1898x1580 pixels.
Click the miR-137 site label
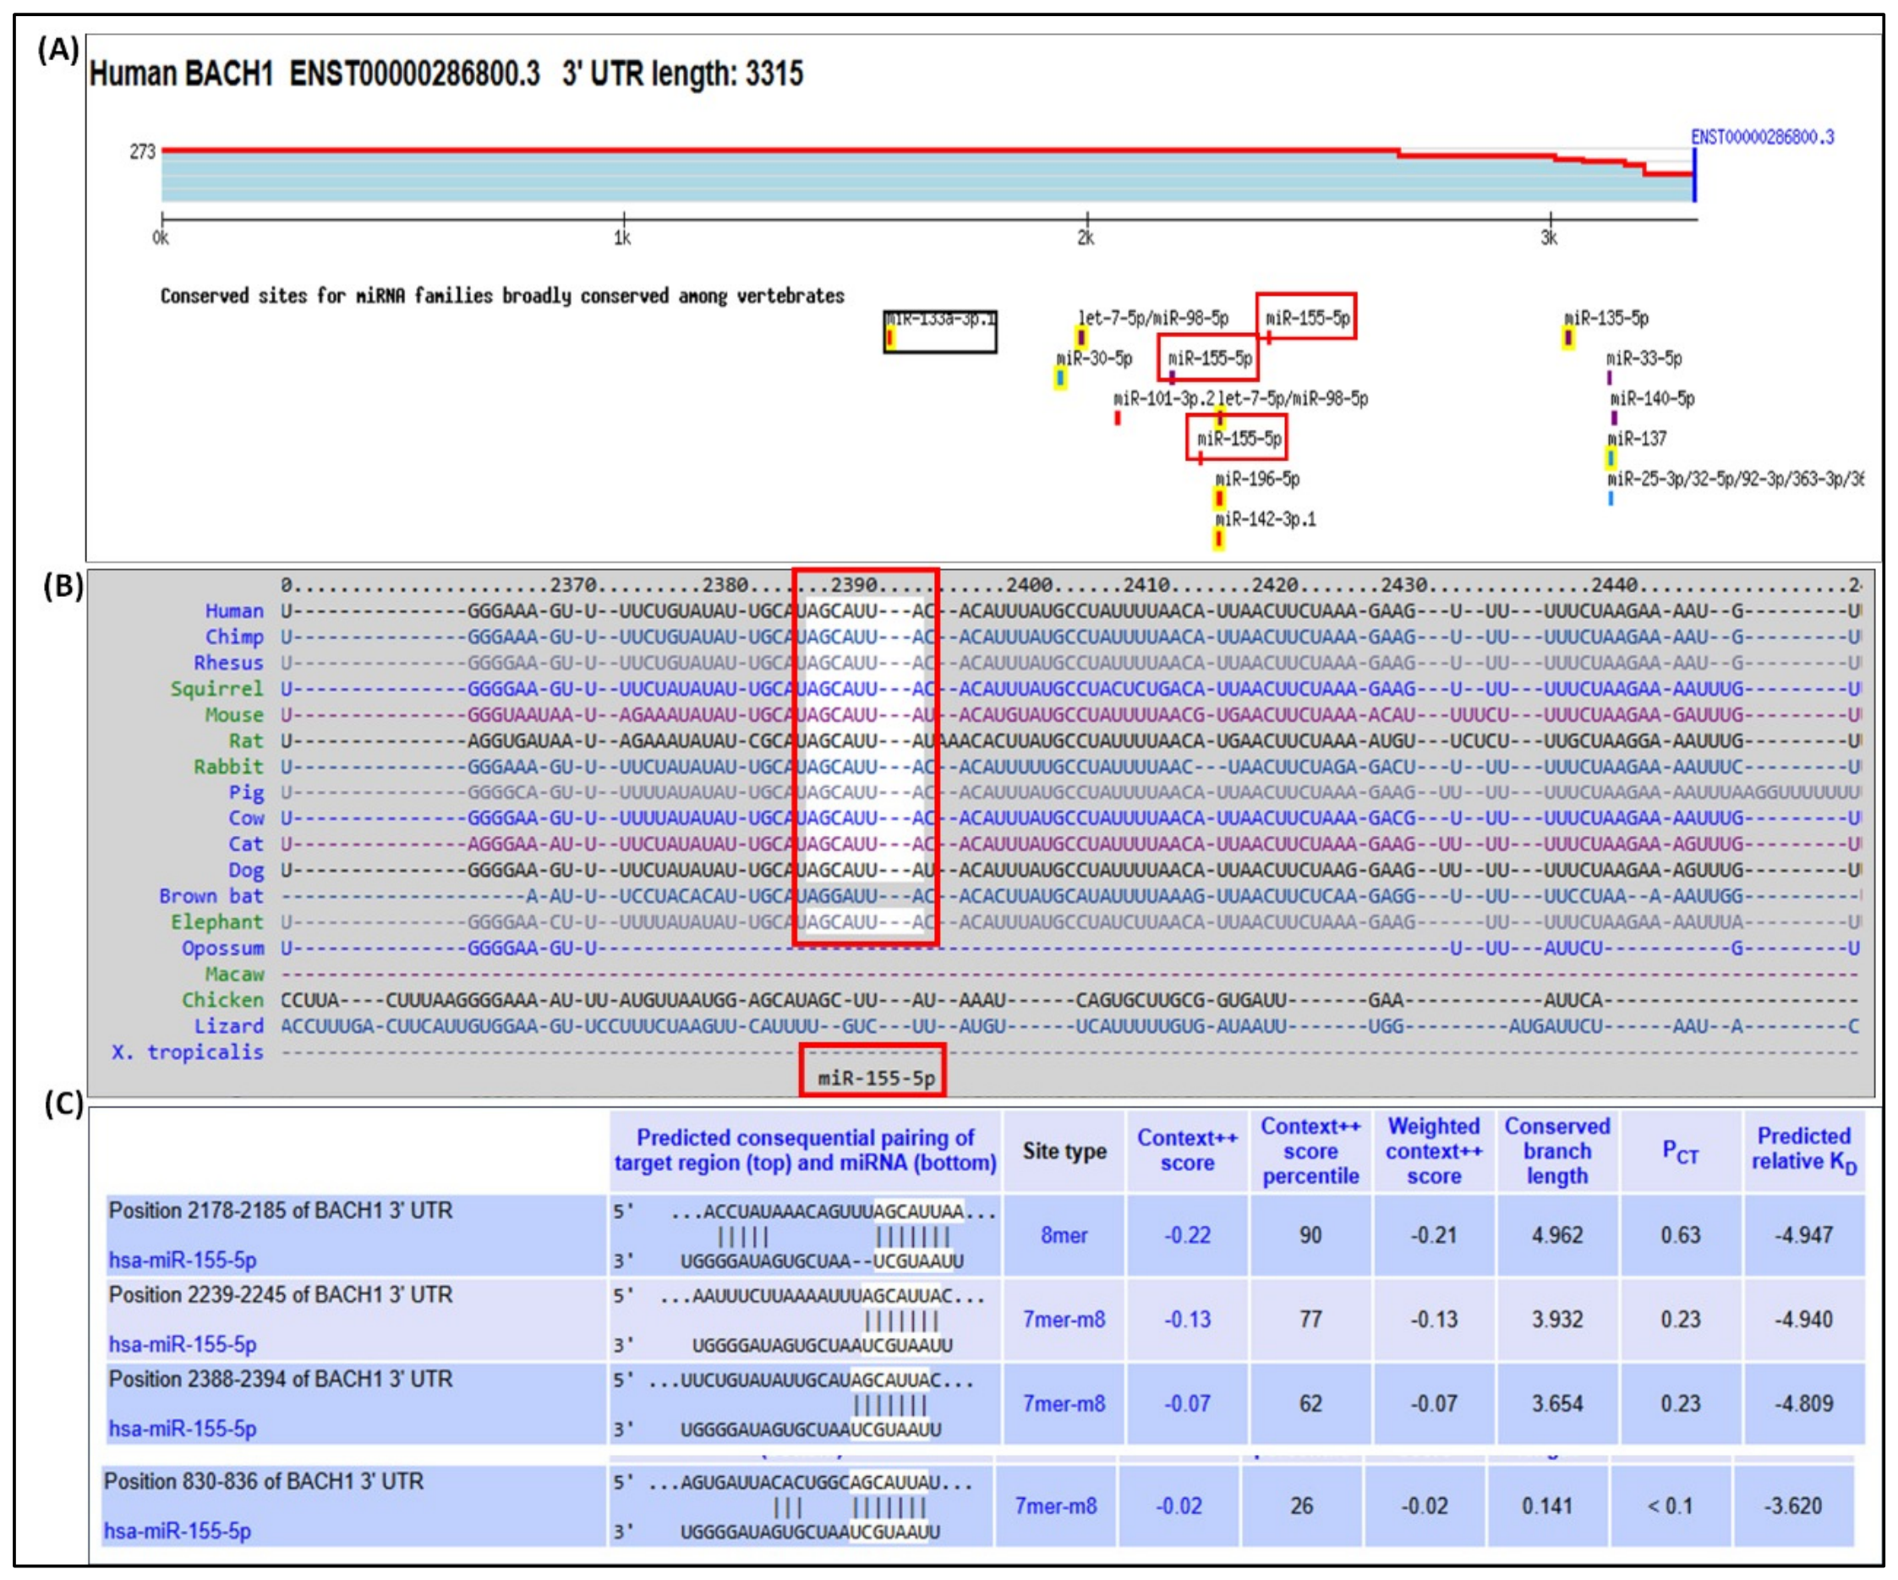(x=1637, y=438)
